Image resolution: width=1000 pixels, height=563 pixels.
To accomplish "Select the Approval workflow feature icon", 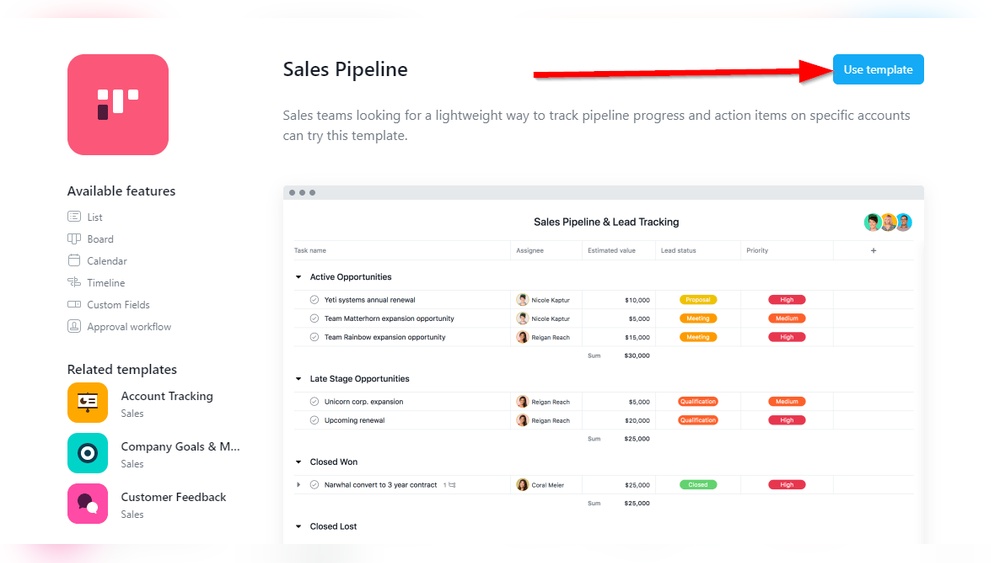I will (74, 326).
